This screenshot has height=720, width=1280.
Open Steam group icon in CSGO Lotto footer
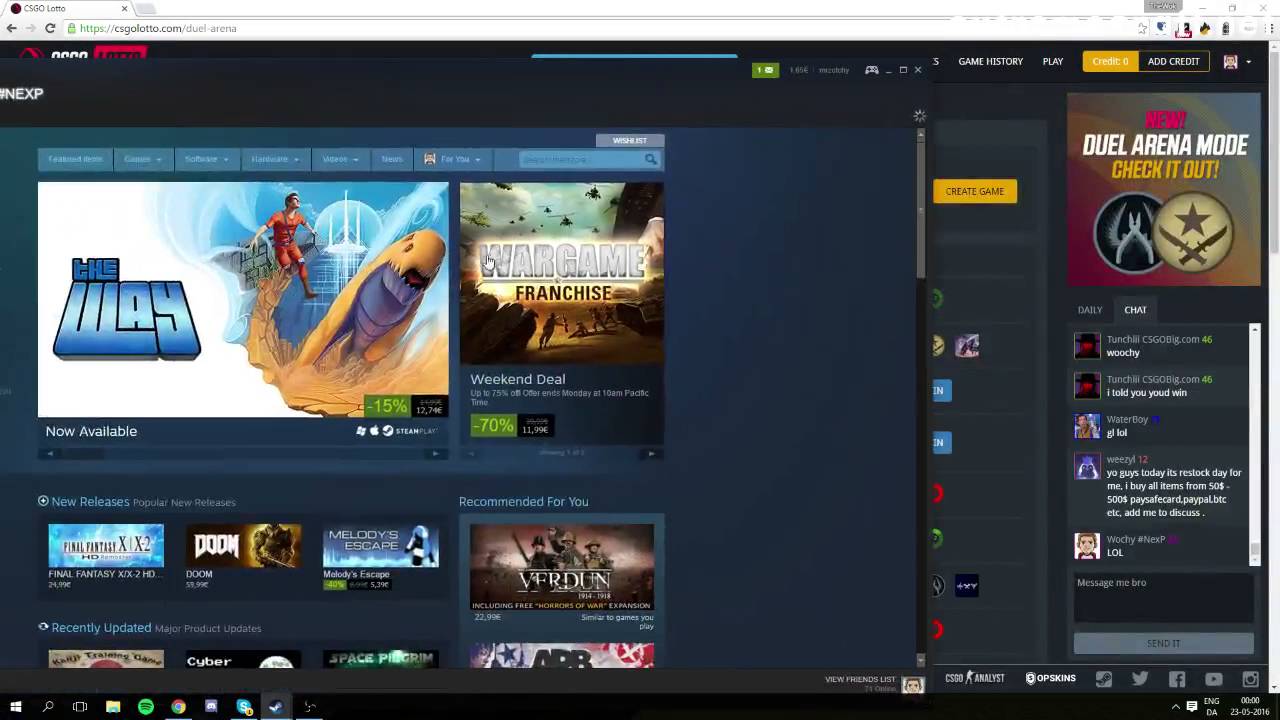[1103, 679]
